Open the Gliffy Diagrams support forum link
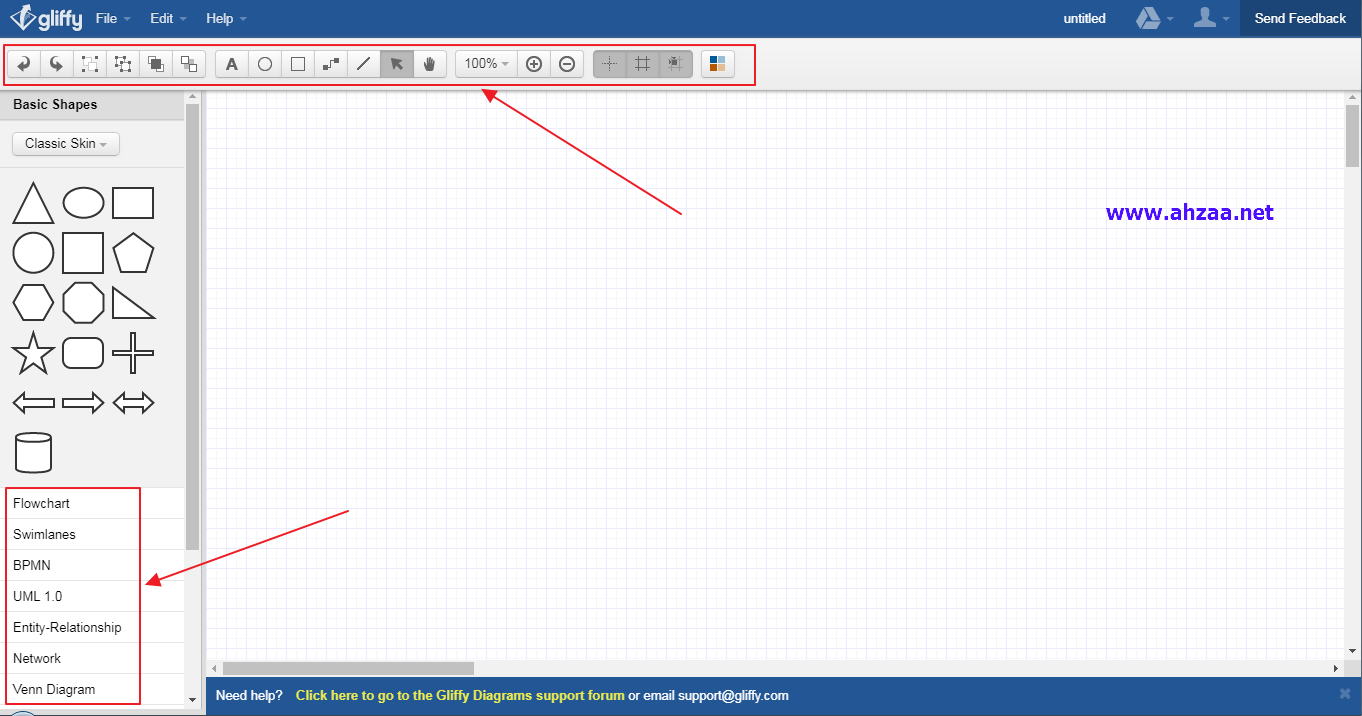1362x716 pixels. point(459,695)
